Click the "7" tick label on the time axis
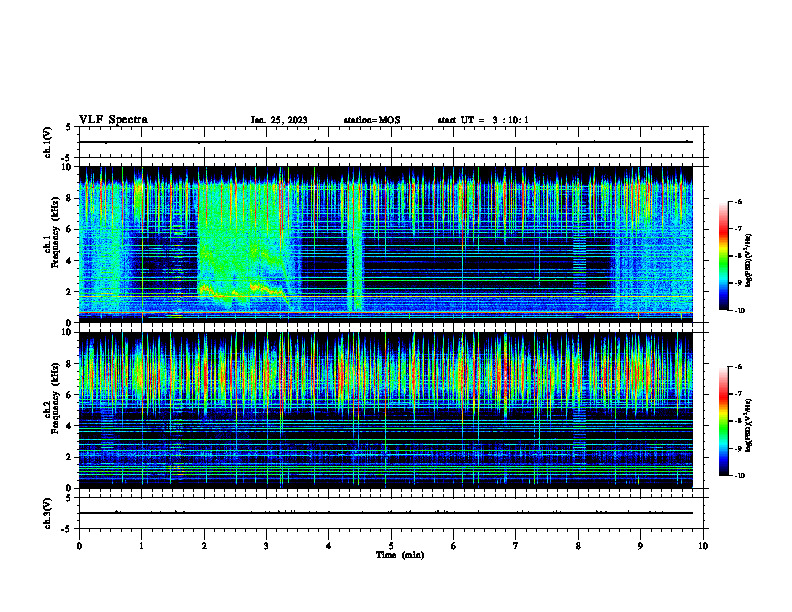Viewport: 792px width, 612px height. pyautogui.click(x=516, y=546)
